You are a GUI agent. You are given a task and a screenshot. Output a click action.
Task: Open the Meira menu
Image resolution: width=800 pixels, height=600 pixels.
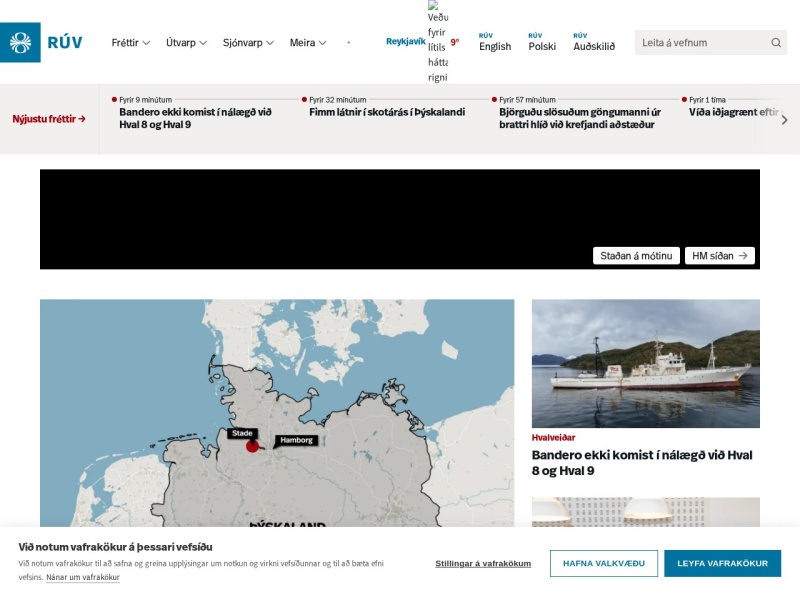pos(308,43)
